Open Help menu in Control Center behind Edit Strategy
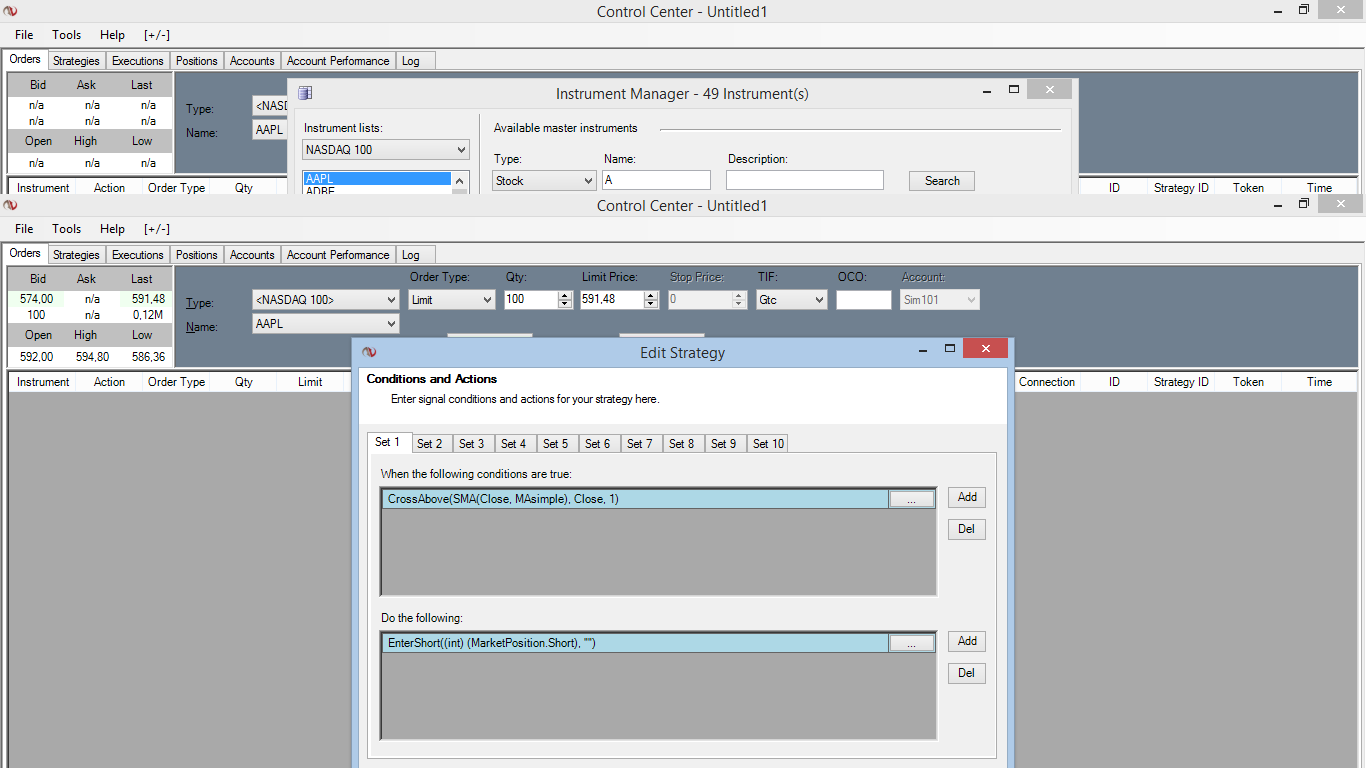The width and height of the screenshot is (1366, 768). tap(113, 229)
